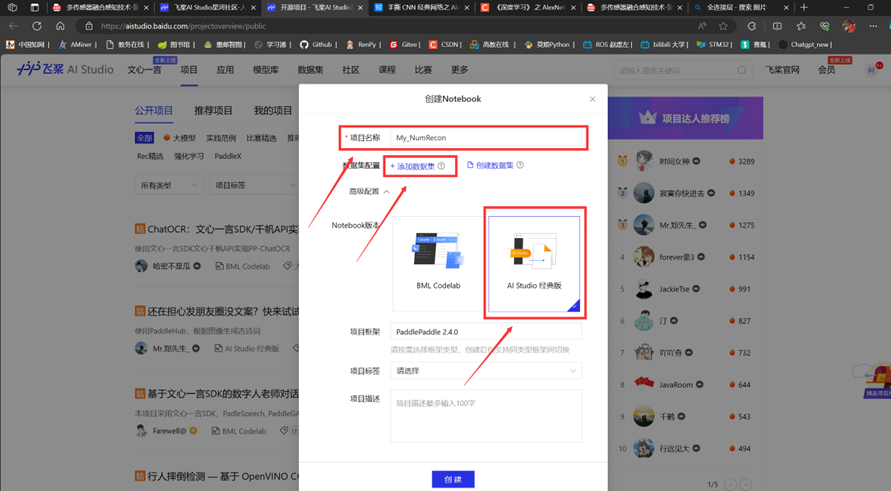Open the 所有类型 dropdown

point(169,185)
